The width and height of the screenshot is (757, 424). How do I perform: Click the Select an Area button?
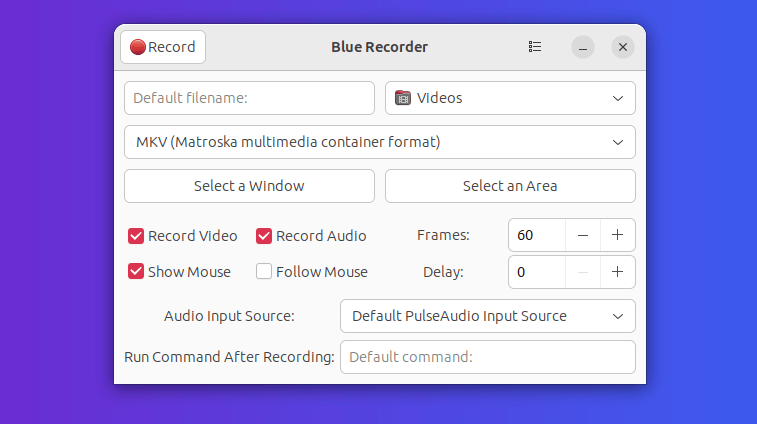(510, 186)
